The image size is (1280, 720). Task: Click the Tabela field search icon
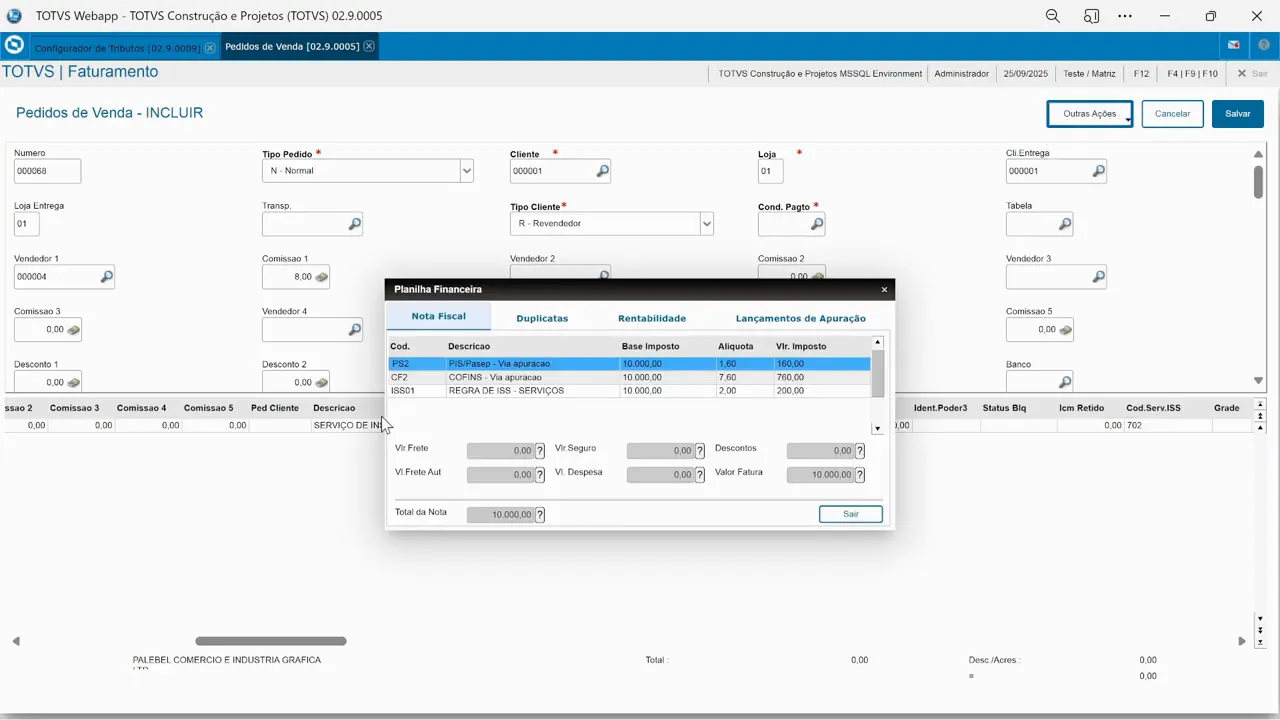1065,225
